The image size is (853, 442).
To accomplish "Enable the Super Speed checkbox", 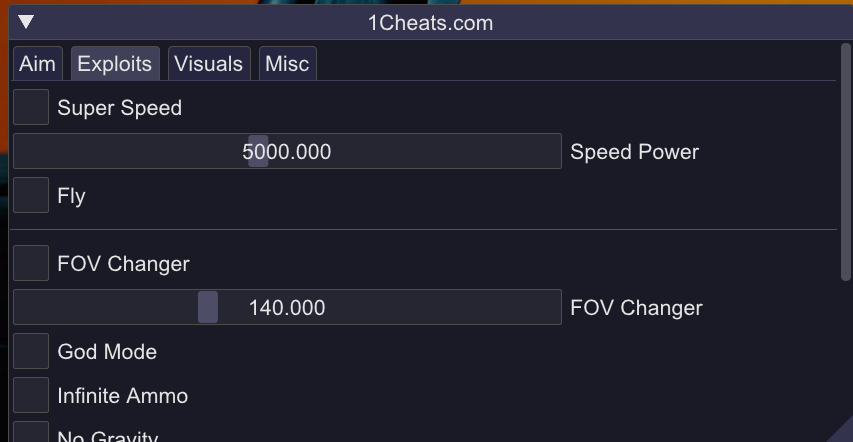I will coord(31,107).
